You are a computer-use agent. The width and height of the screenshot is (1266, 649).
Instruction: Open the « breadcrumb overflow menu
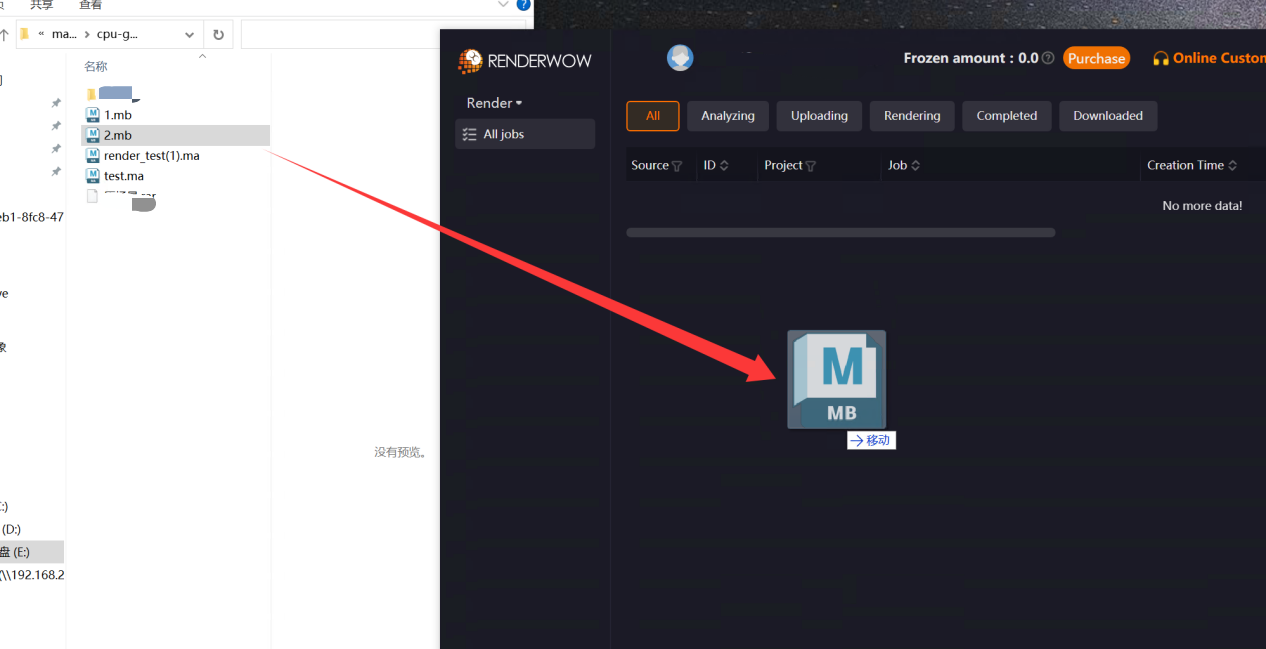point(41,34)
